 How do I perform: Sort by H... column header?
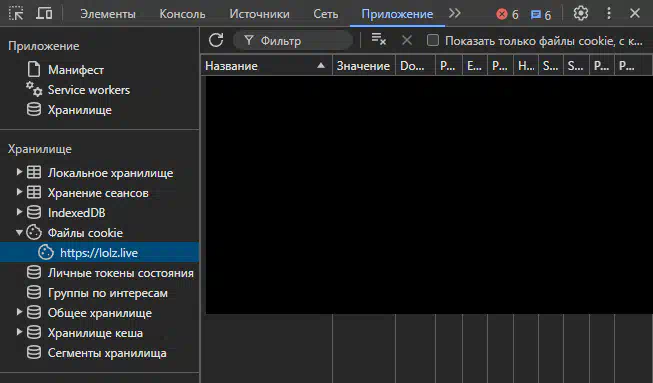click(x=526, y=66)
